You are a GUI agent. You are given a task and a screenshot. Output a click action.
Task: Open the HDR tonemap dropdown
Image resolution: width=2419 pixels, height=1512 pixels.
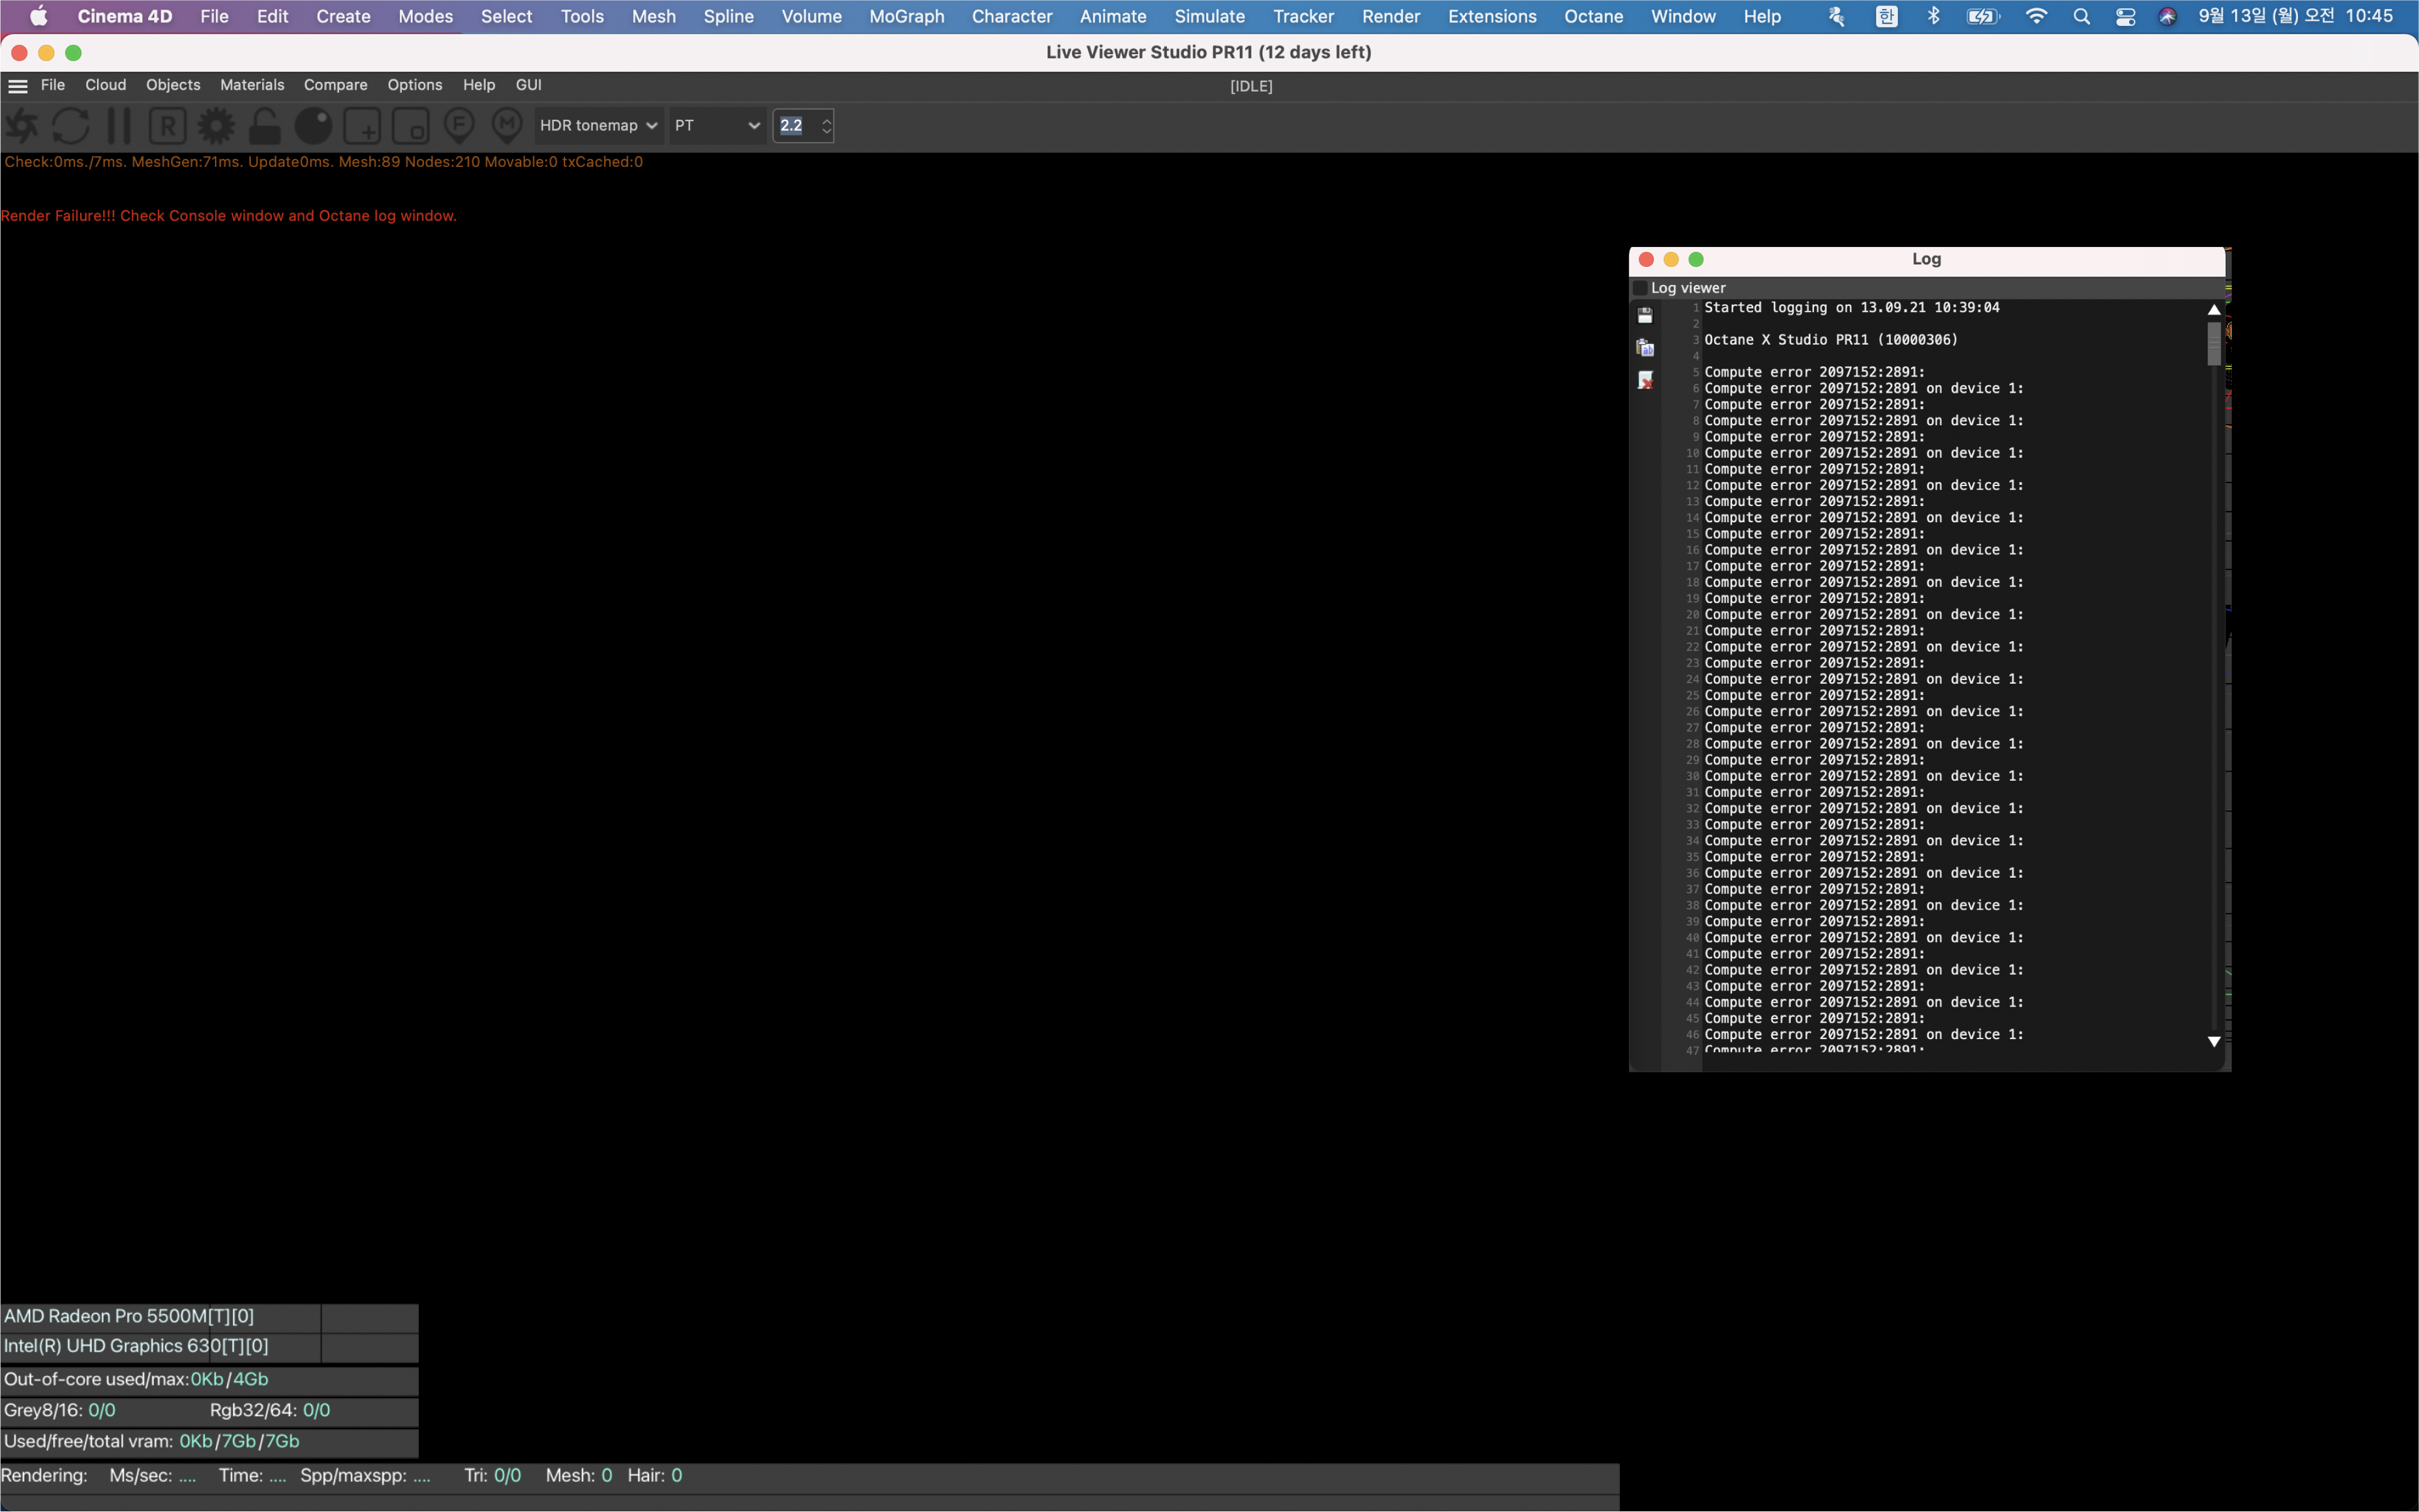coord(598,126)
